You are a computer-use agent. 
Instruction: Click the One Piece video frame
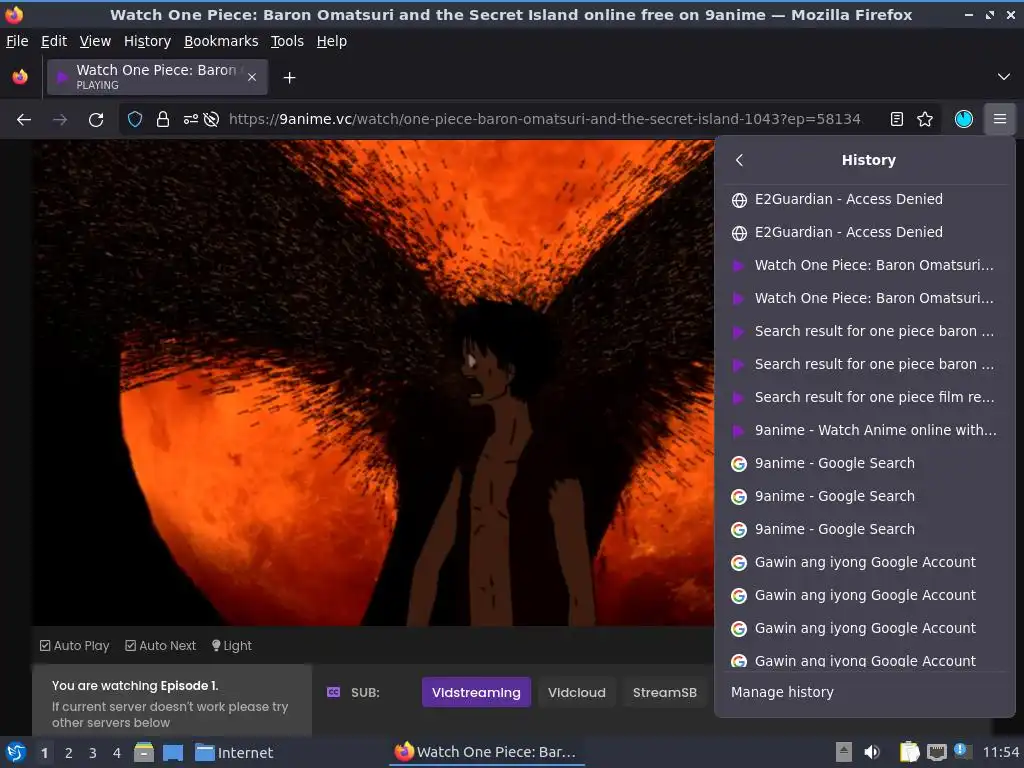tap(374, 383)
